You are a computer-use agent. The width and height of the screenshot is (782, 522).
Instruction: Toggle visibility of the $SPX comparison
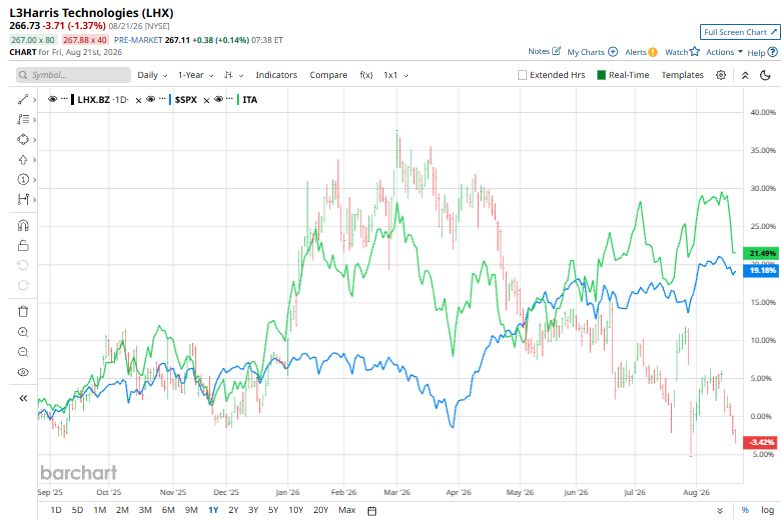coord(150,99)
